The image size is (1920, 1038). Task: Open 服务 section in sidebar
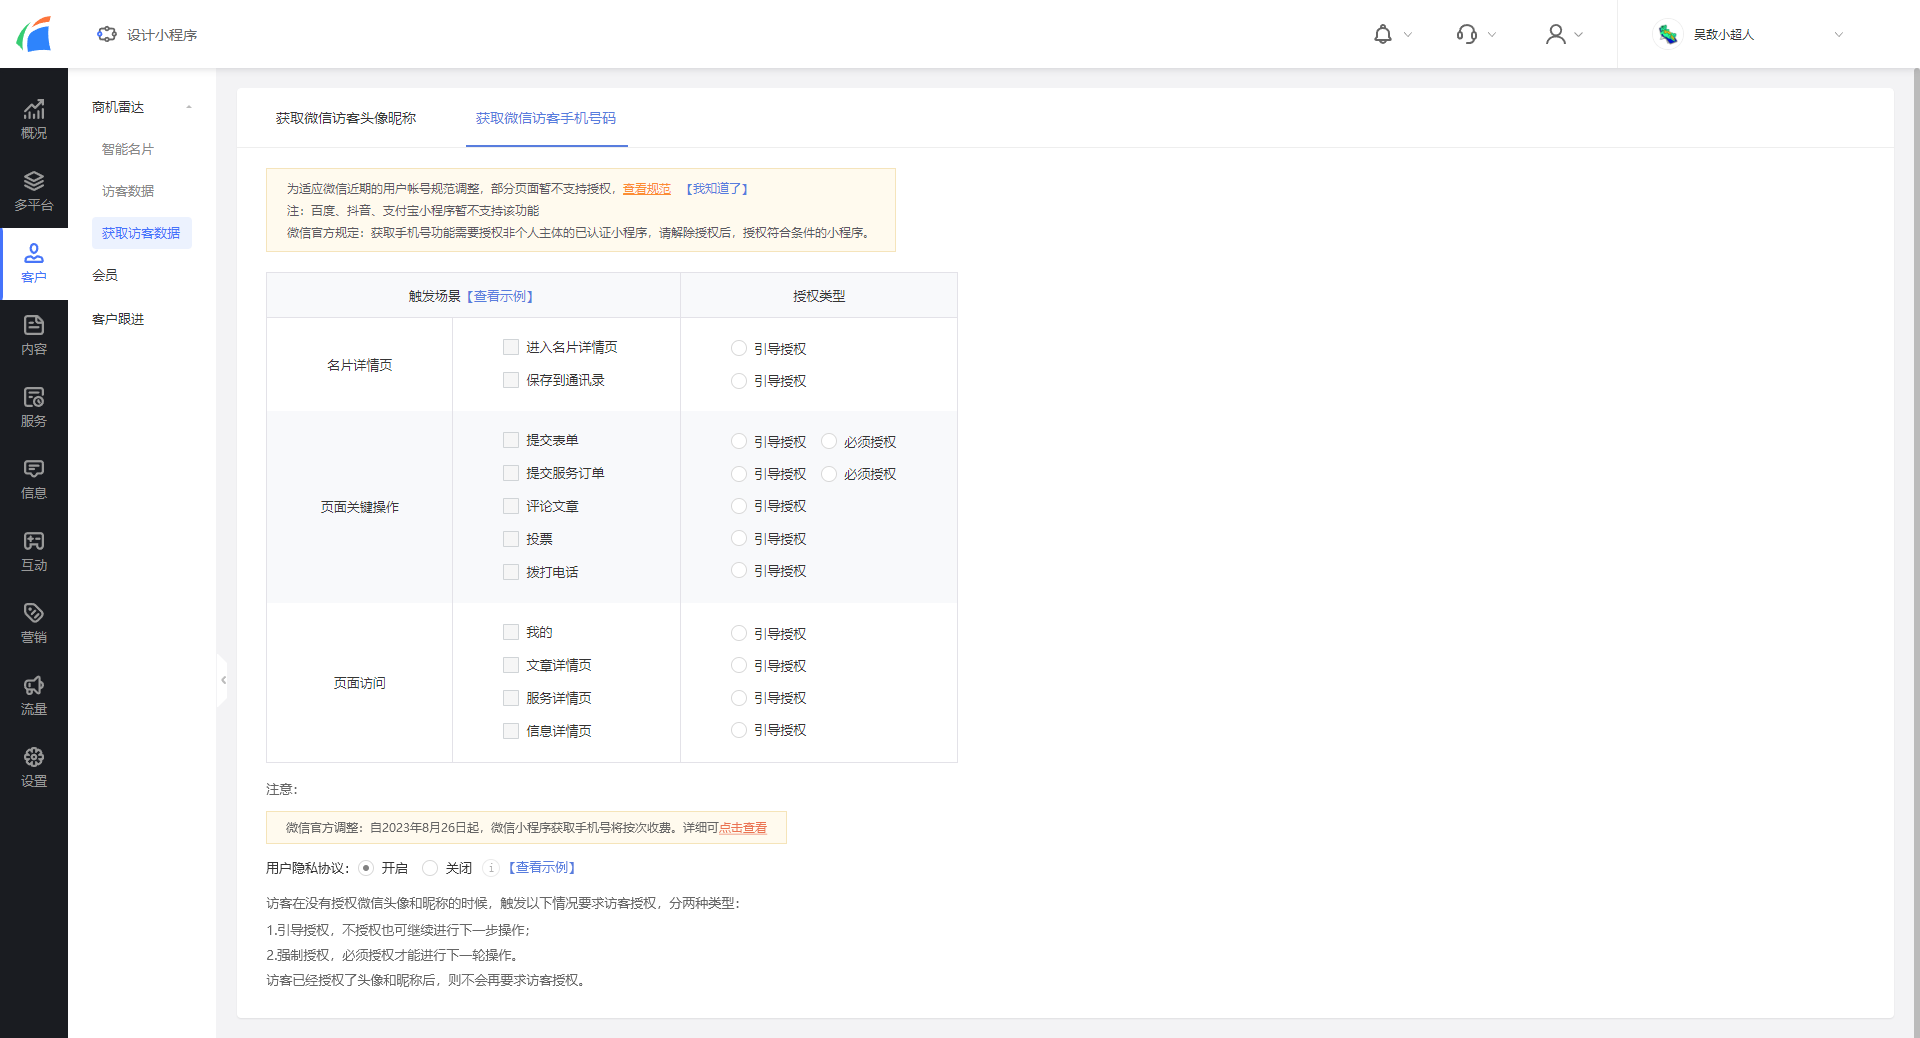click(x=34, y=408)
